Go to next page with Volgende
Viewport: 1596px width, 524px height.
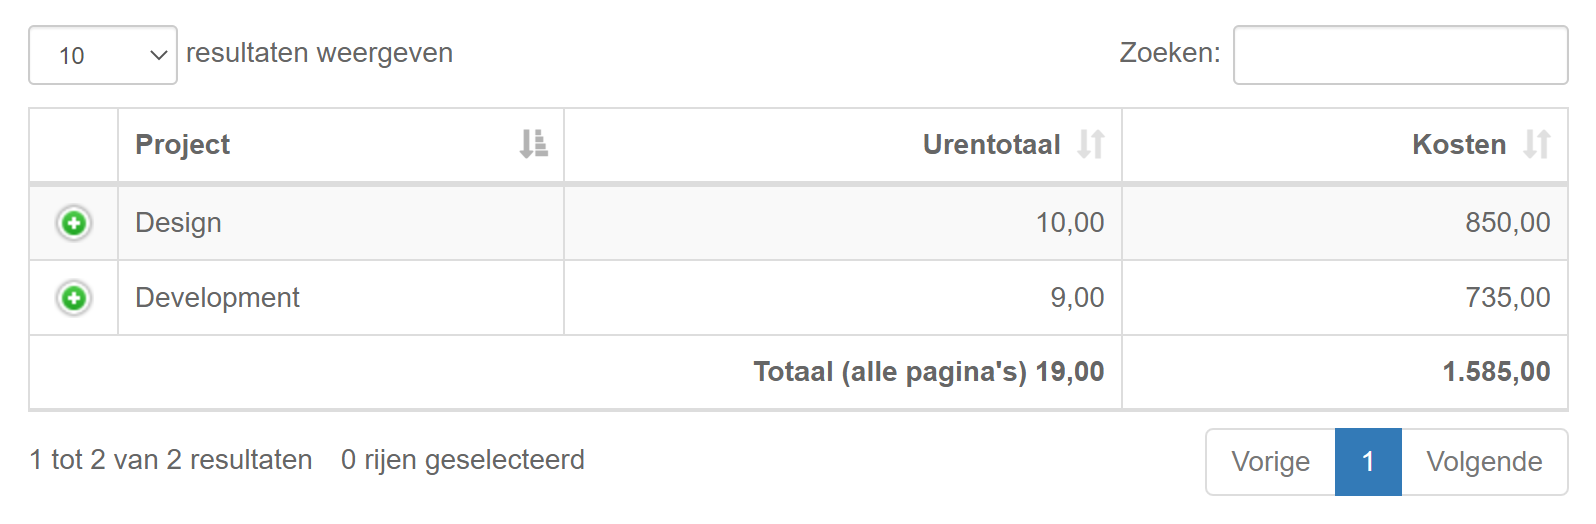[1484, 462]
